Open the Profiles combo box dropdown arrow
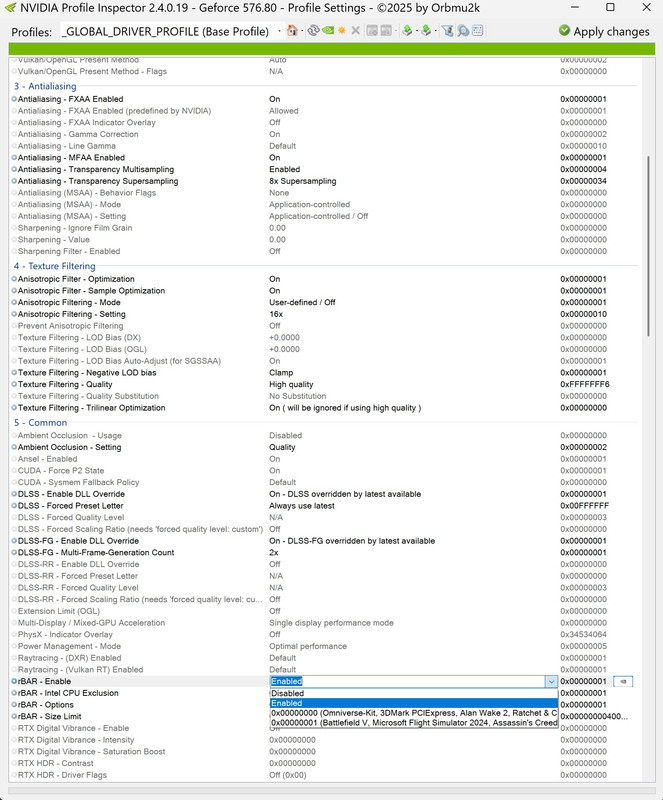663x800 pixels. 279,31
